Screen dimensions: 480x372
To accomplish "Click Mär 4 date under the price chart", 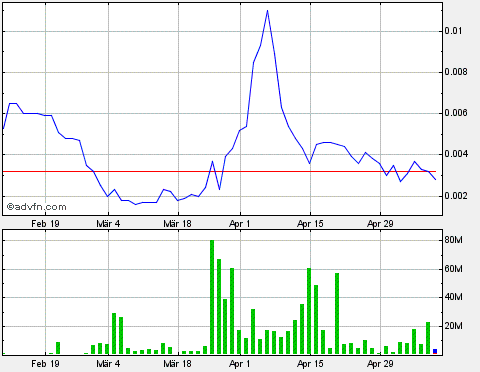I will tap(108, 224).
